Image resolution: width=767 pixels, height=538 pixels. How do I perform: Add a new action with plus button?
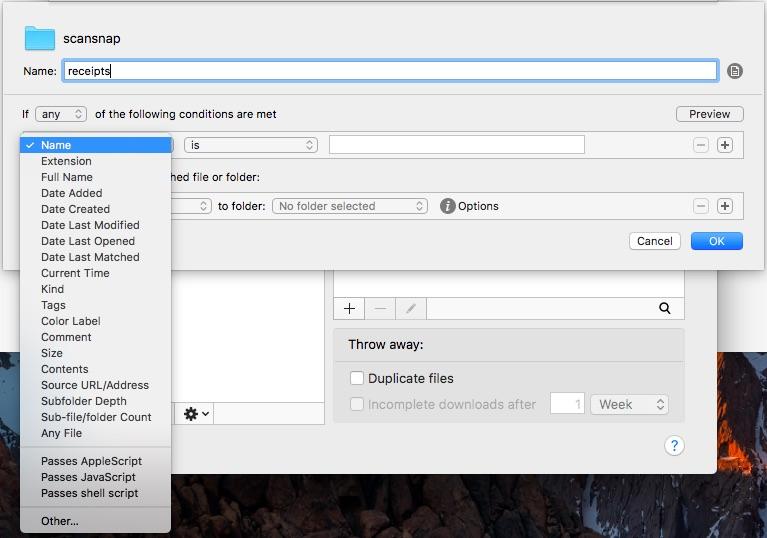[x=725, y=206]
